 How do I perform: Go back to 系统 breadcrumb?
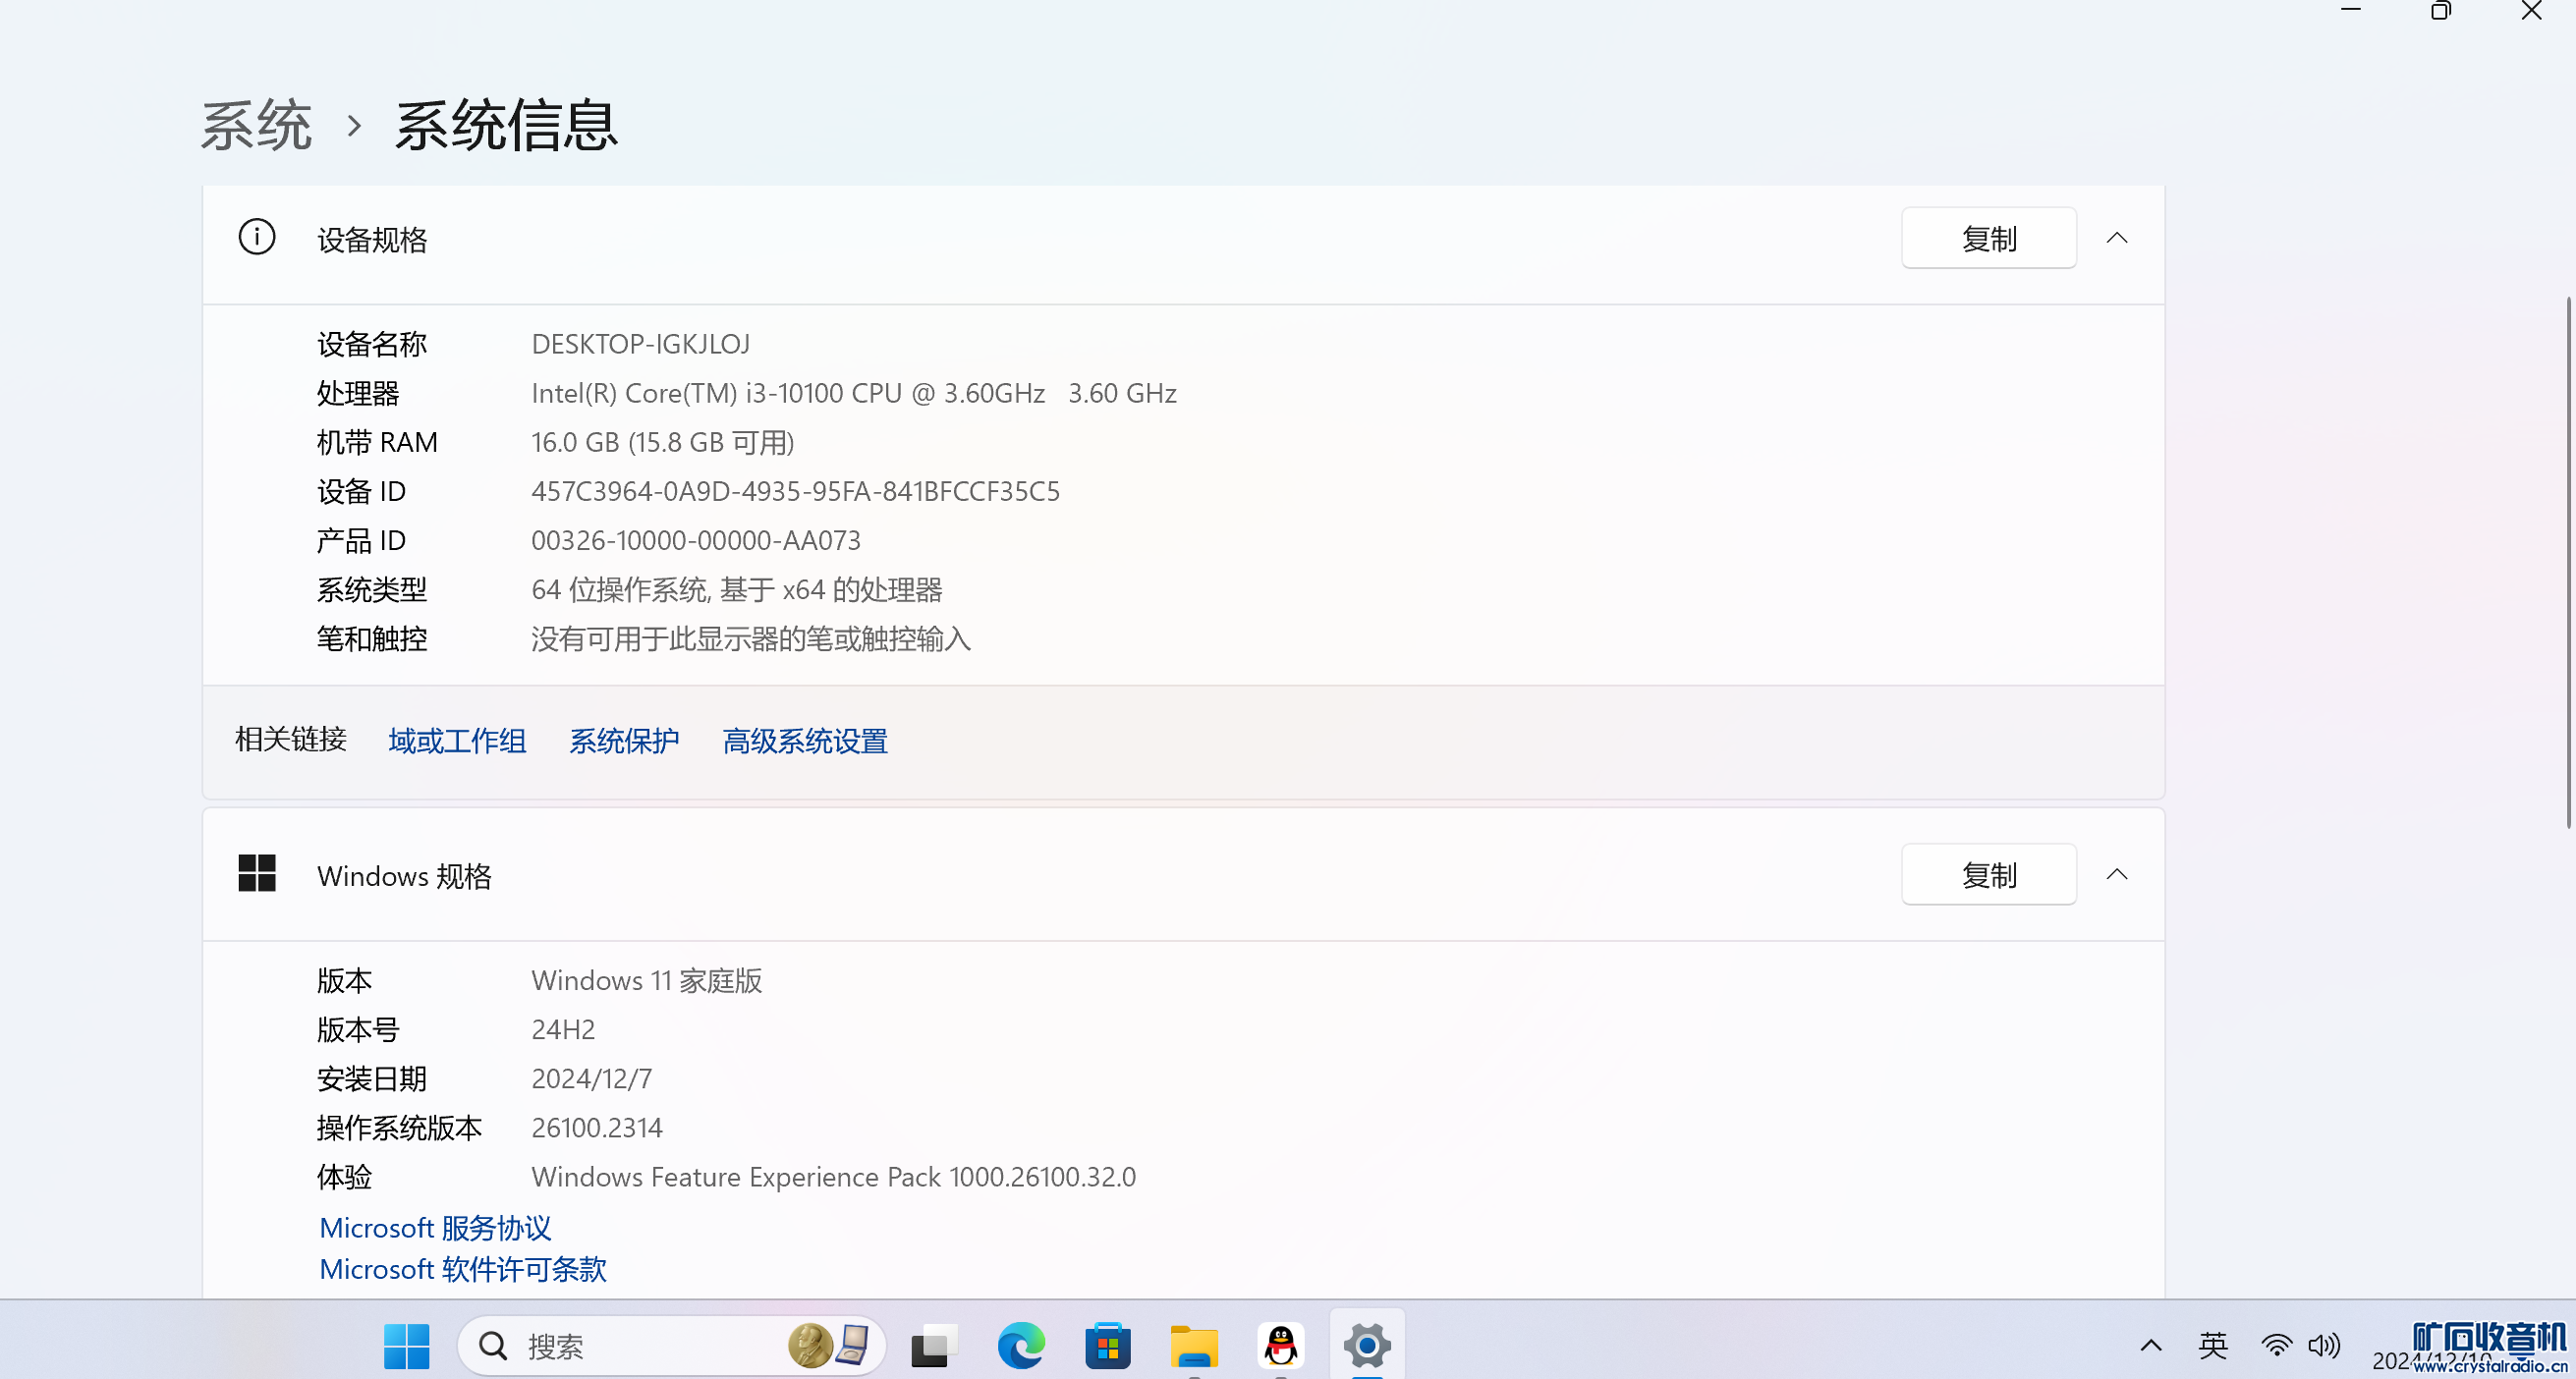(x=256, y=126)
